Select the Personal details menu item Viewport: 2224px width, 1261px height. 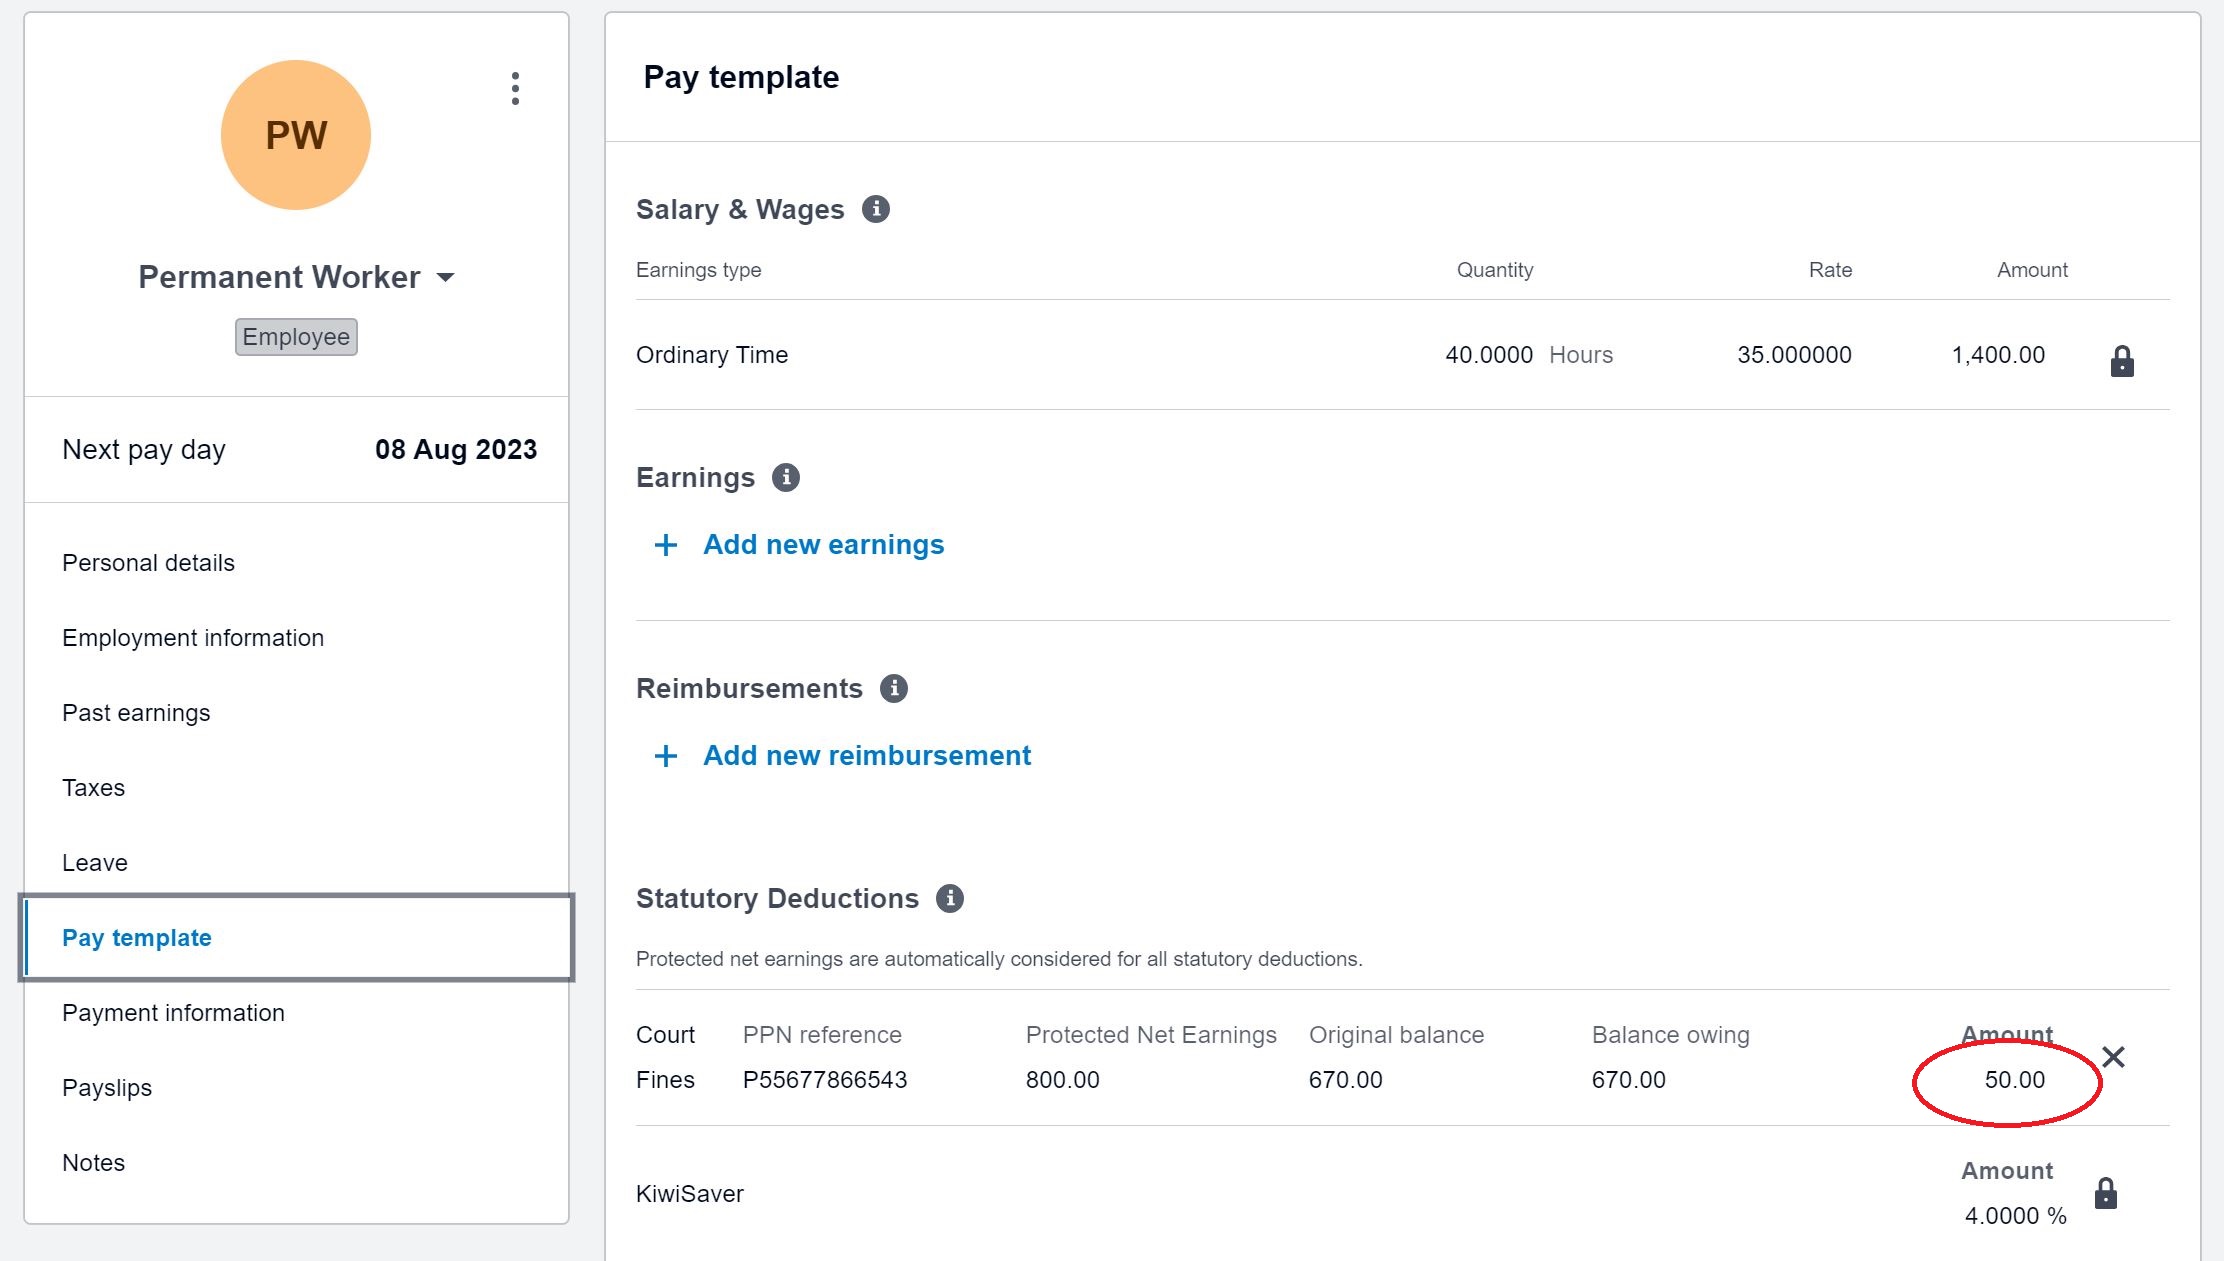click(148, 562)
